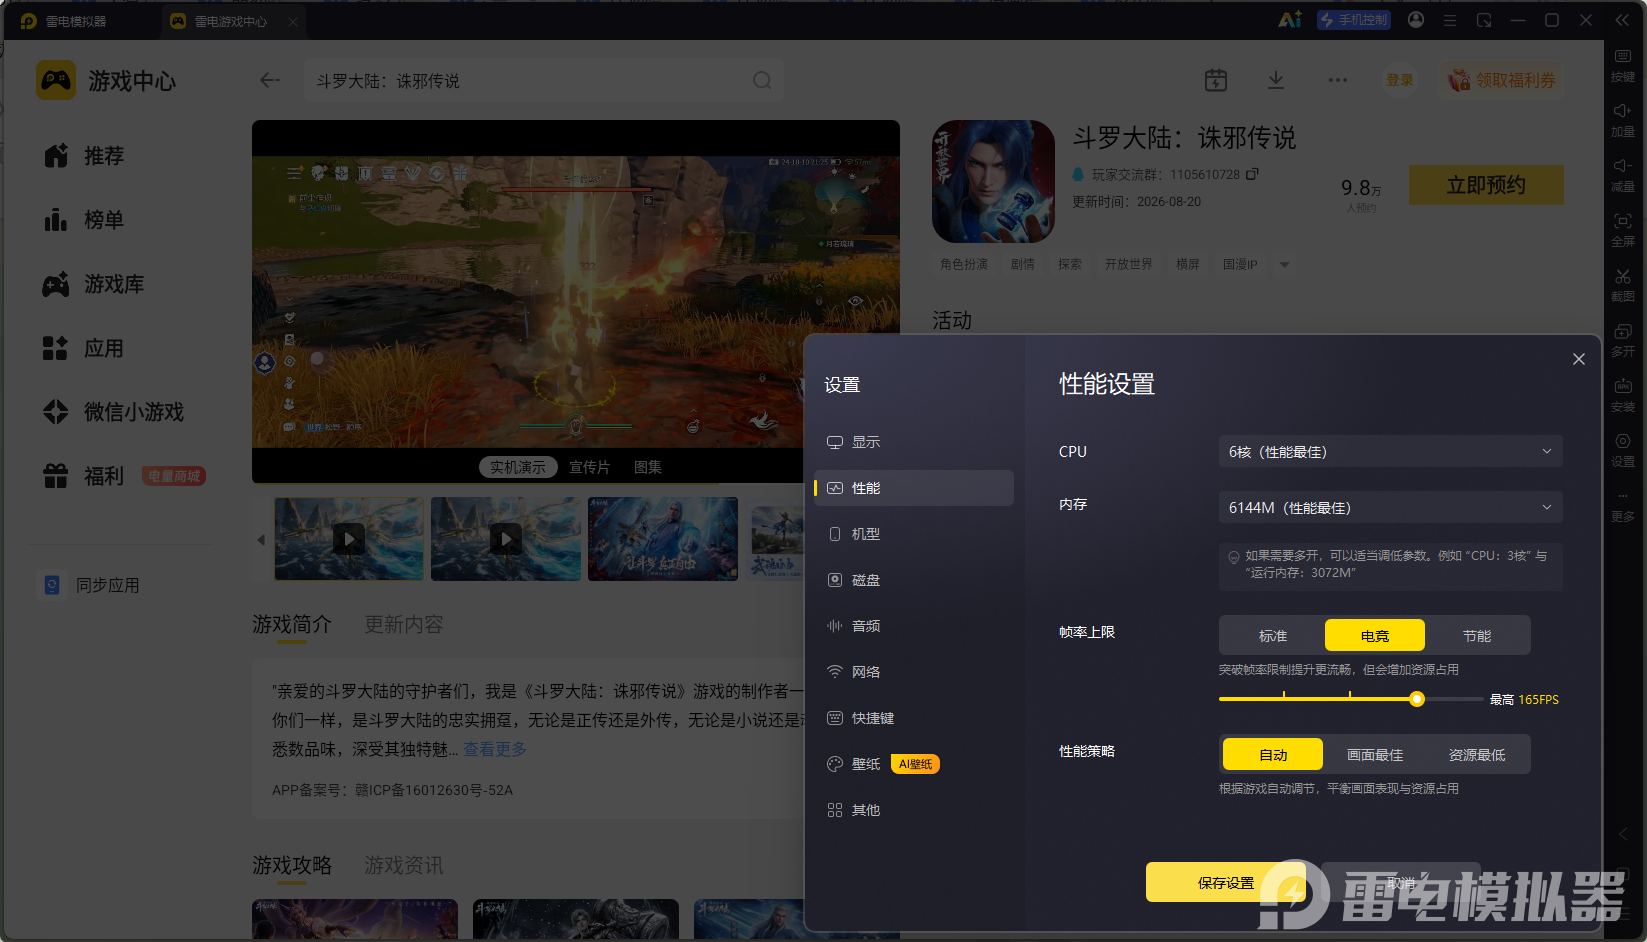Open 应用 in game center sidebar

(84, 348)
